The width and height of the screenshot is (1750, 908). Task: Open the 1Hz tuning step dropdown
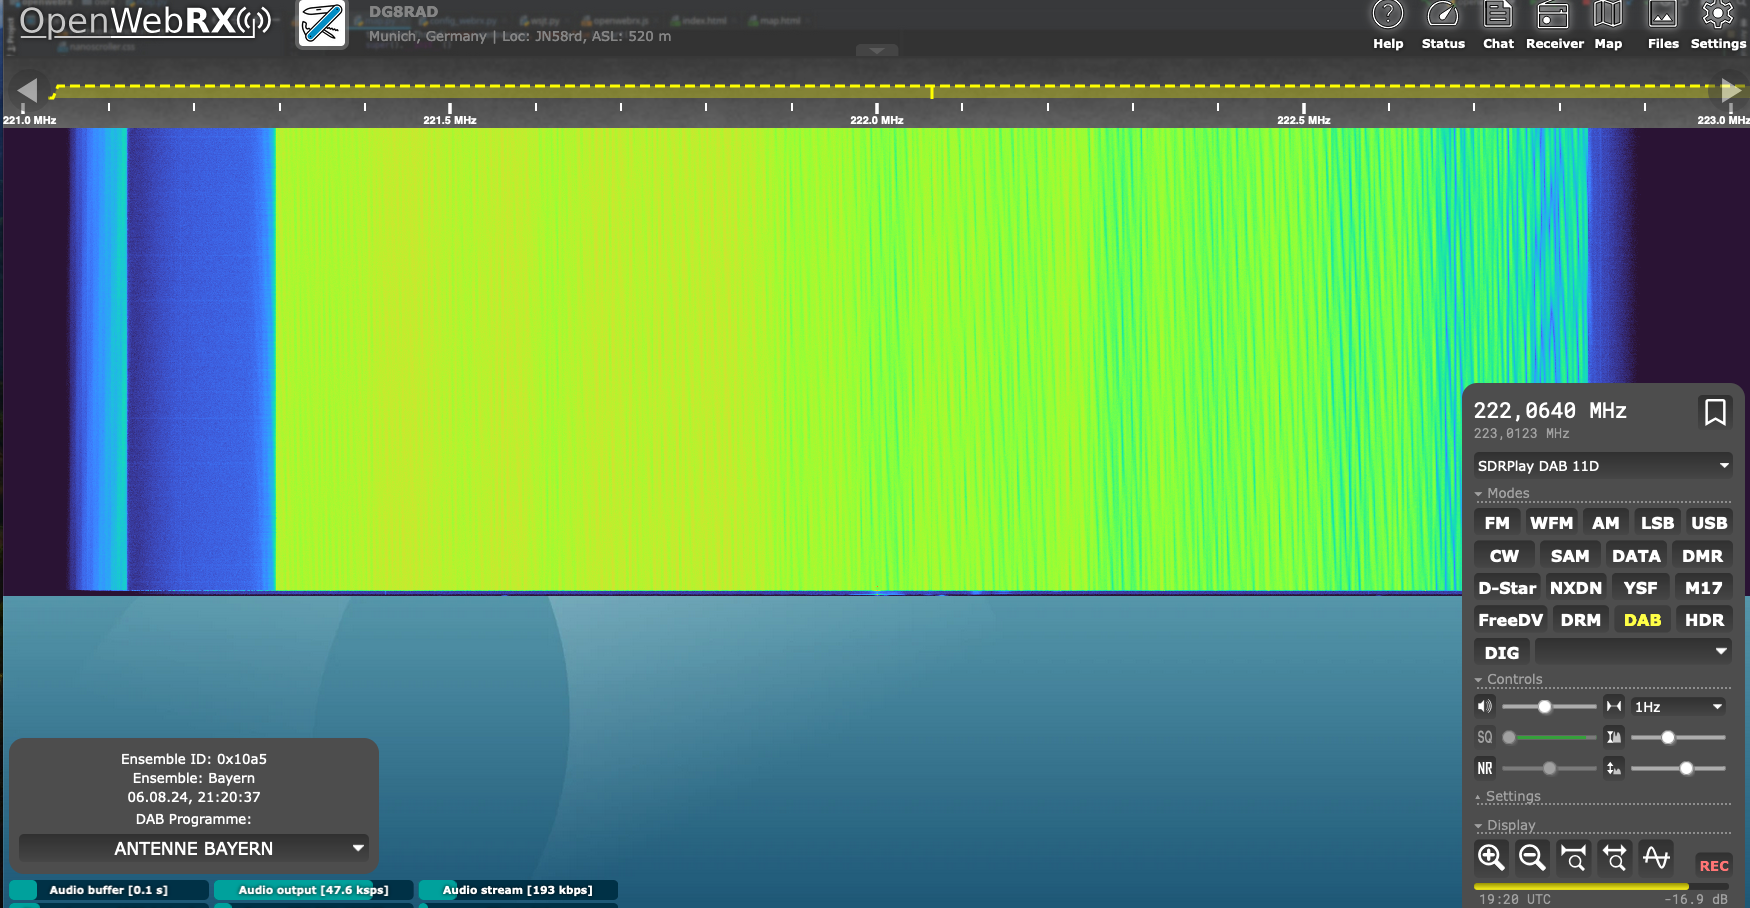(x=1679, y=706)
